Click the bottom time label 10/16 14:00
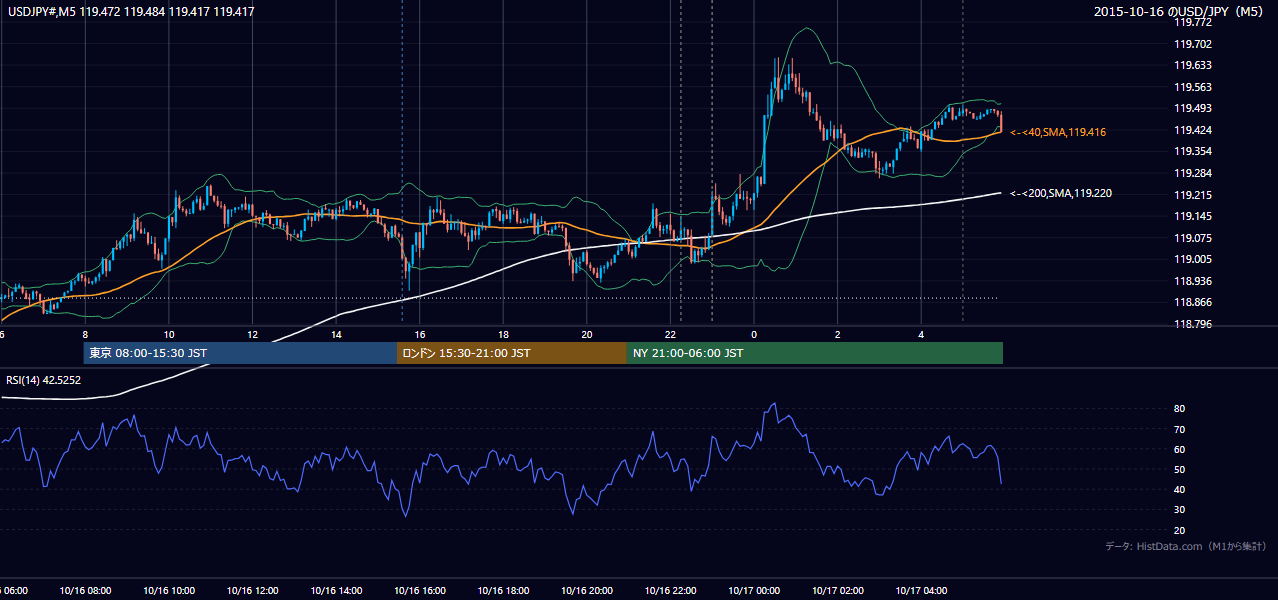Image resolution: width=1278 pixels, height=600 pixels. [336, 591]
